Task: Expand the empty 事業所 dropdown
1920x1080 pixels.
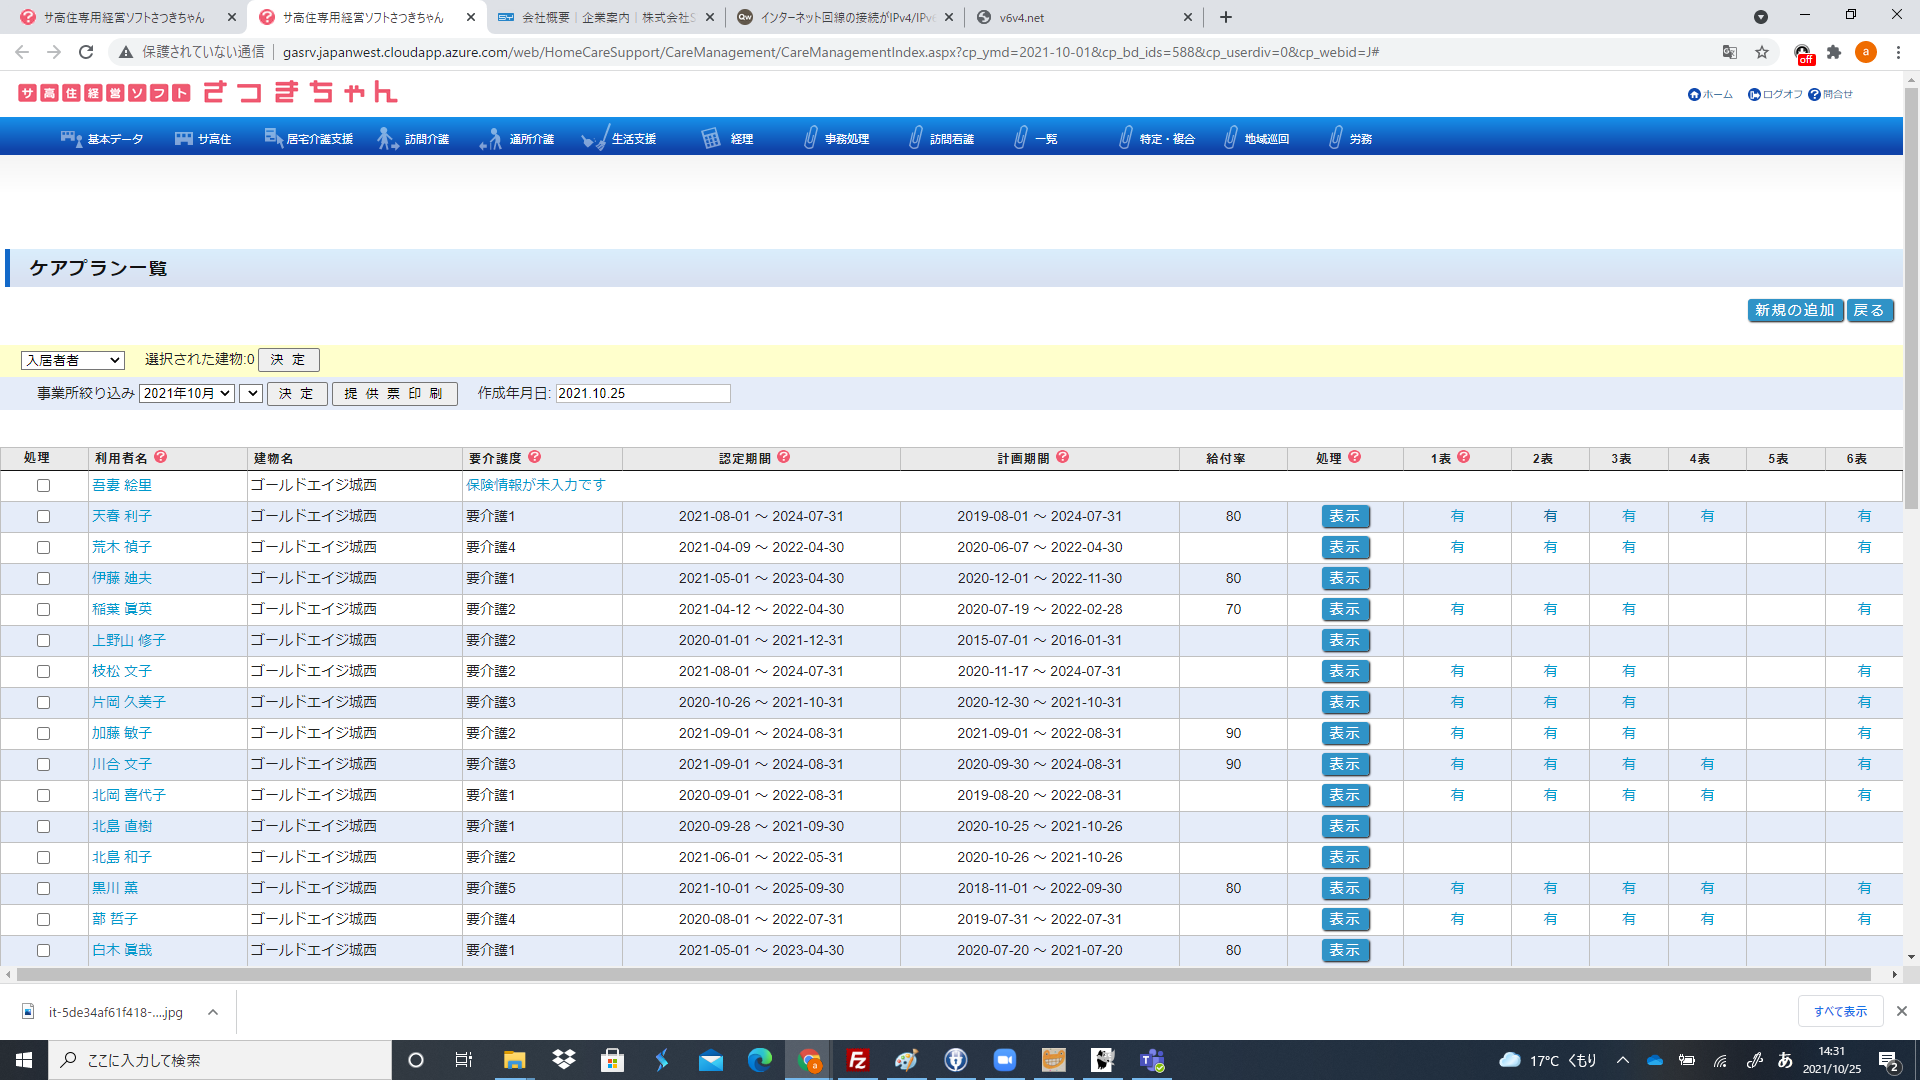Action: (x=251, y=393)
